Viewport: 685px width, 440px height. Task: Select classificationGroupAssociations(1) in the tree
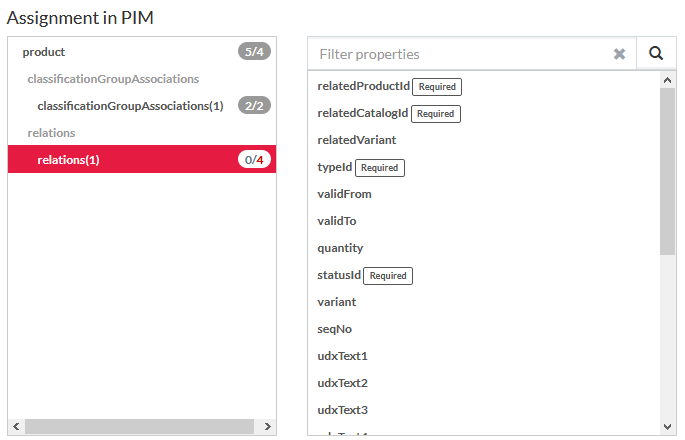(x=130, y=106)
